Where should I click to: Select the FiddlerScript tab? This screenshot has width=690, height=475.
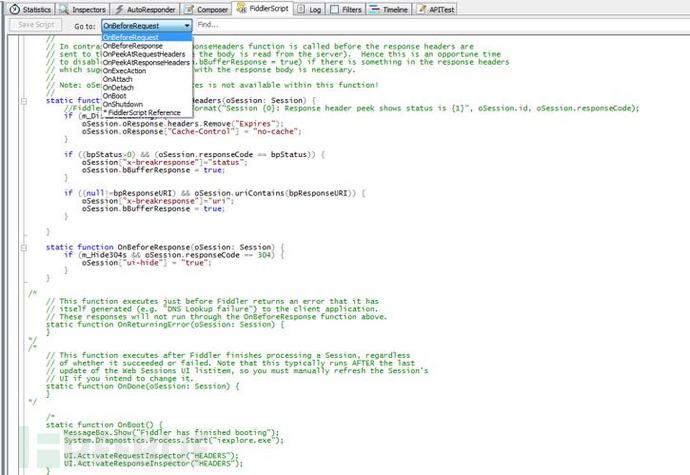pyautogui.click(x=263, y=8)
